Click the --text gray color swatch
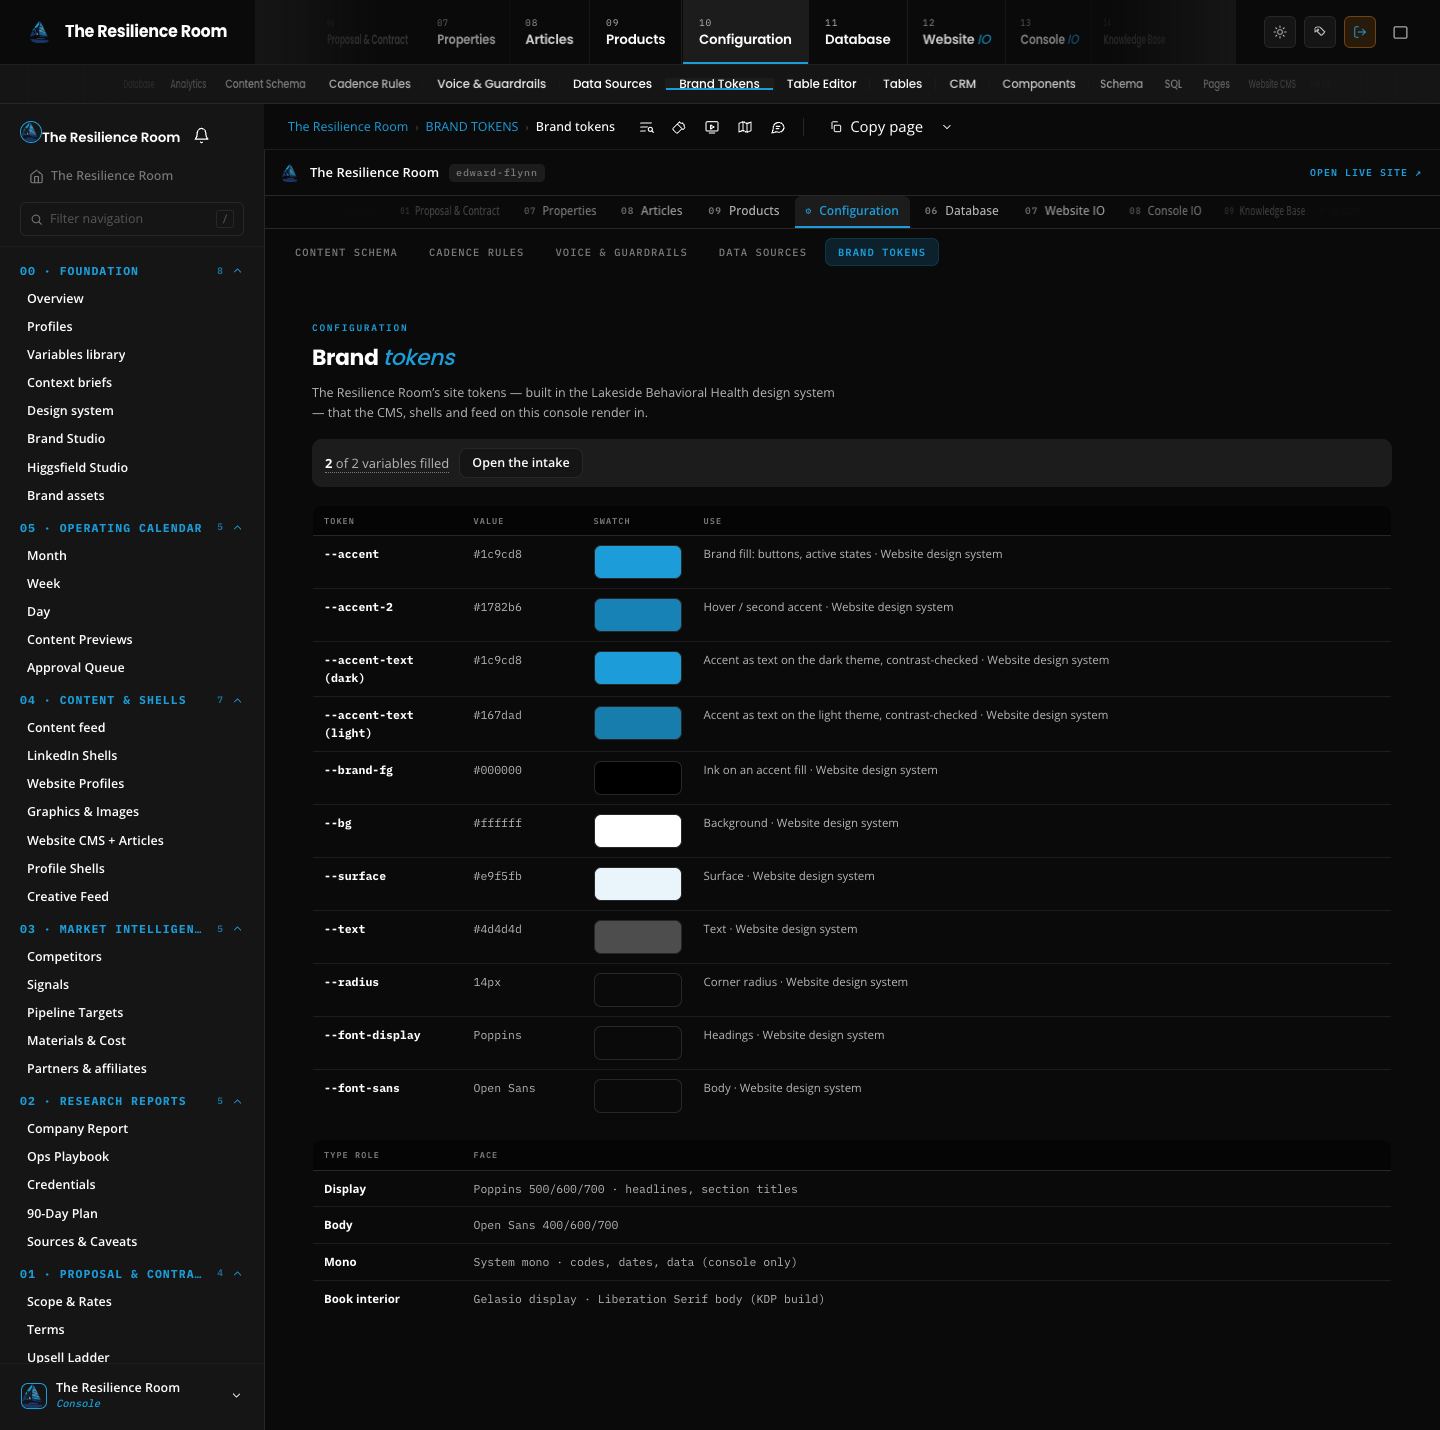1440x1430 pixels. (638, 937)
